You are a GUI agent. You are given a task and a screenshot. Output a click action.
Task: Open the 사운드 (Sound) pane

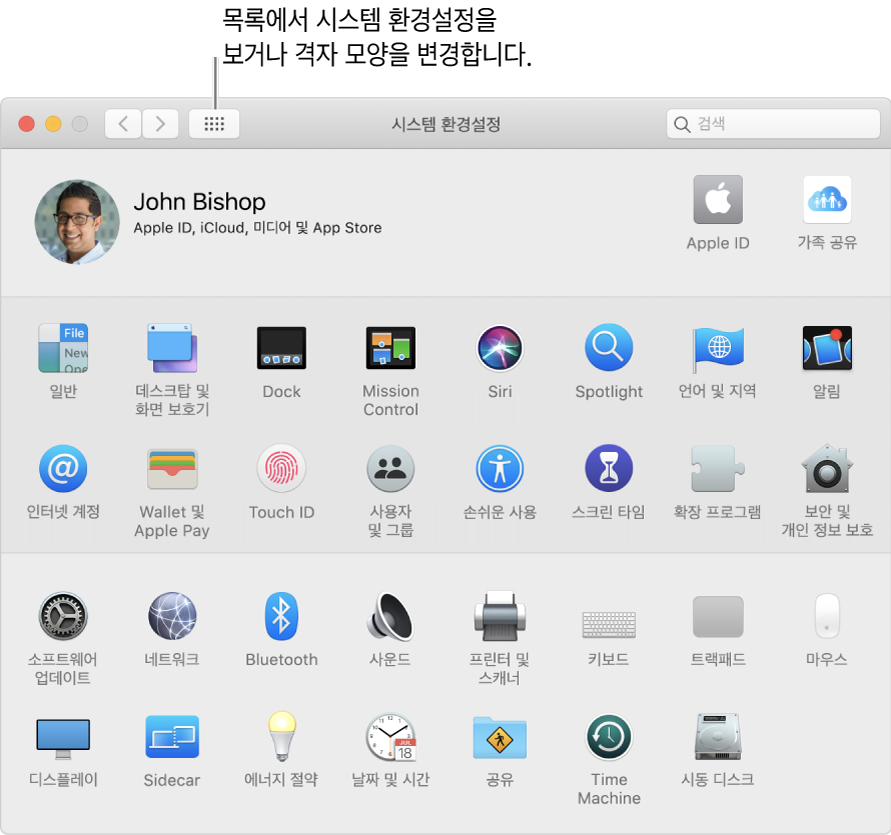pyautogui.click(x=391, y=616)
